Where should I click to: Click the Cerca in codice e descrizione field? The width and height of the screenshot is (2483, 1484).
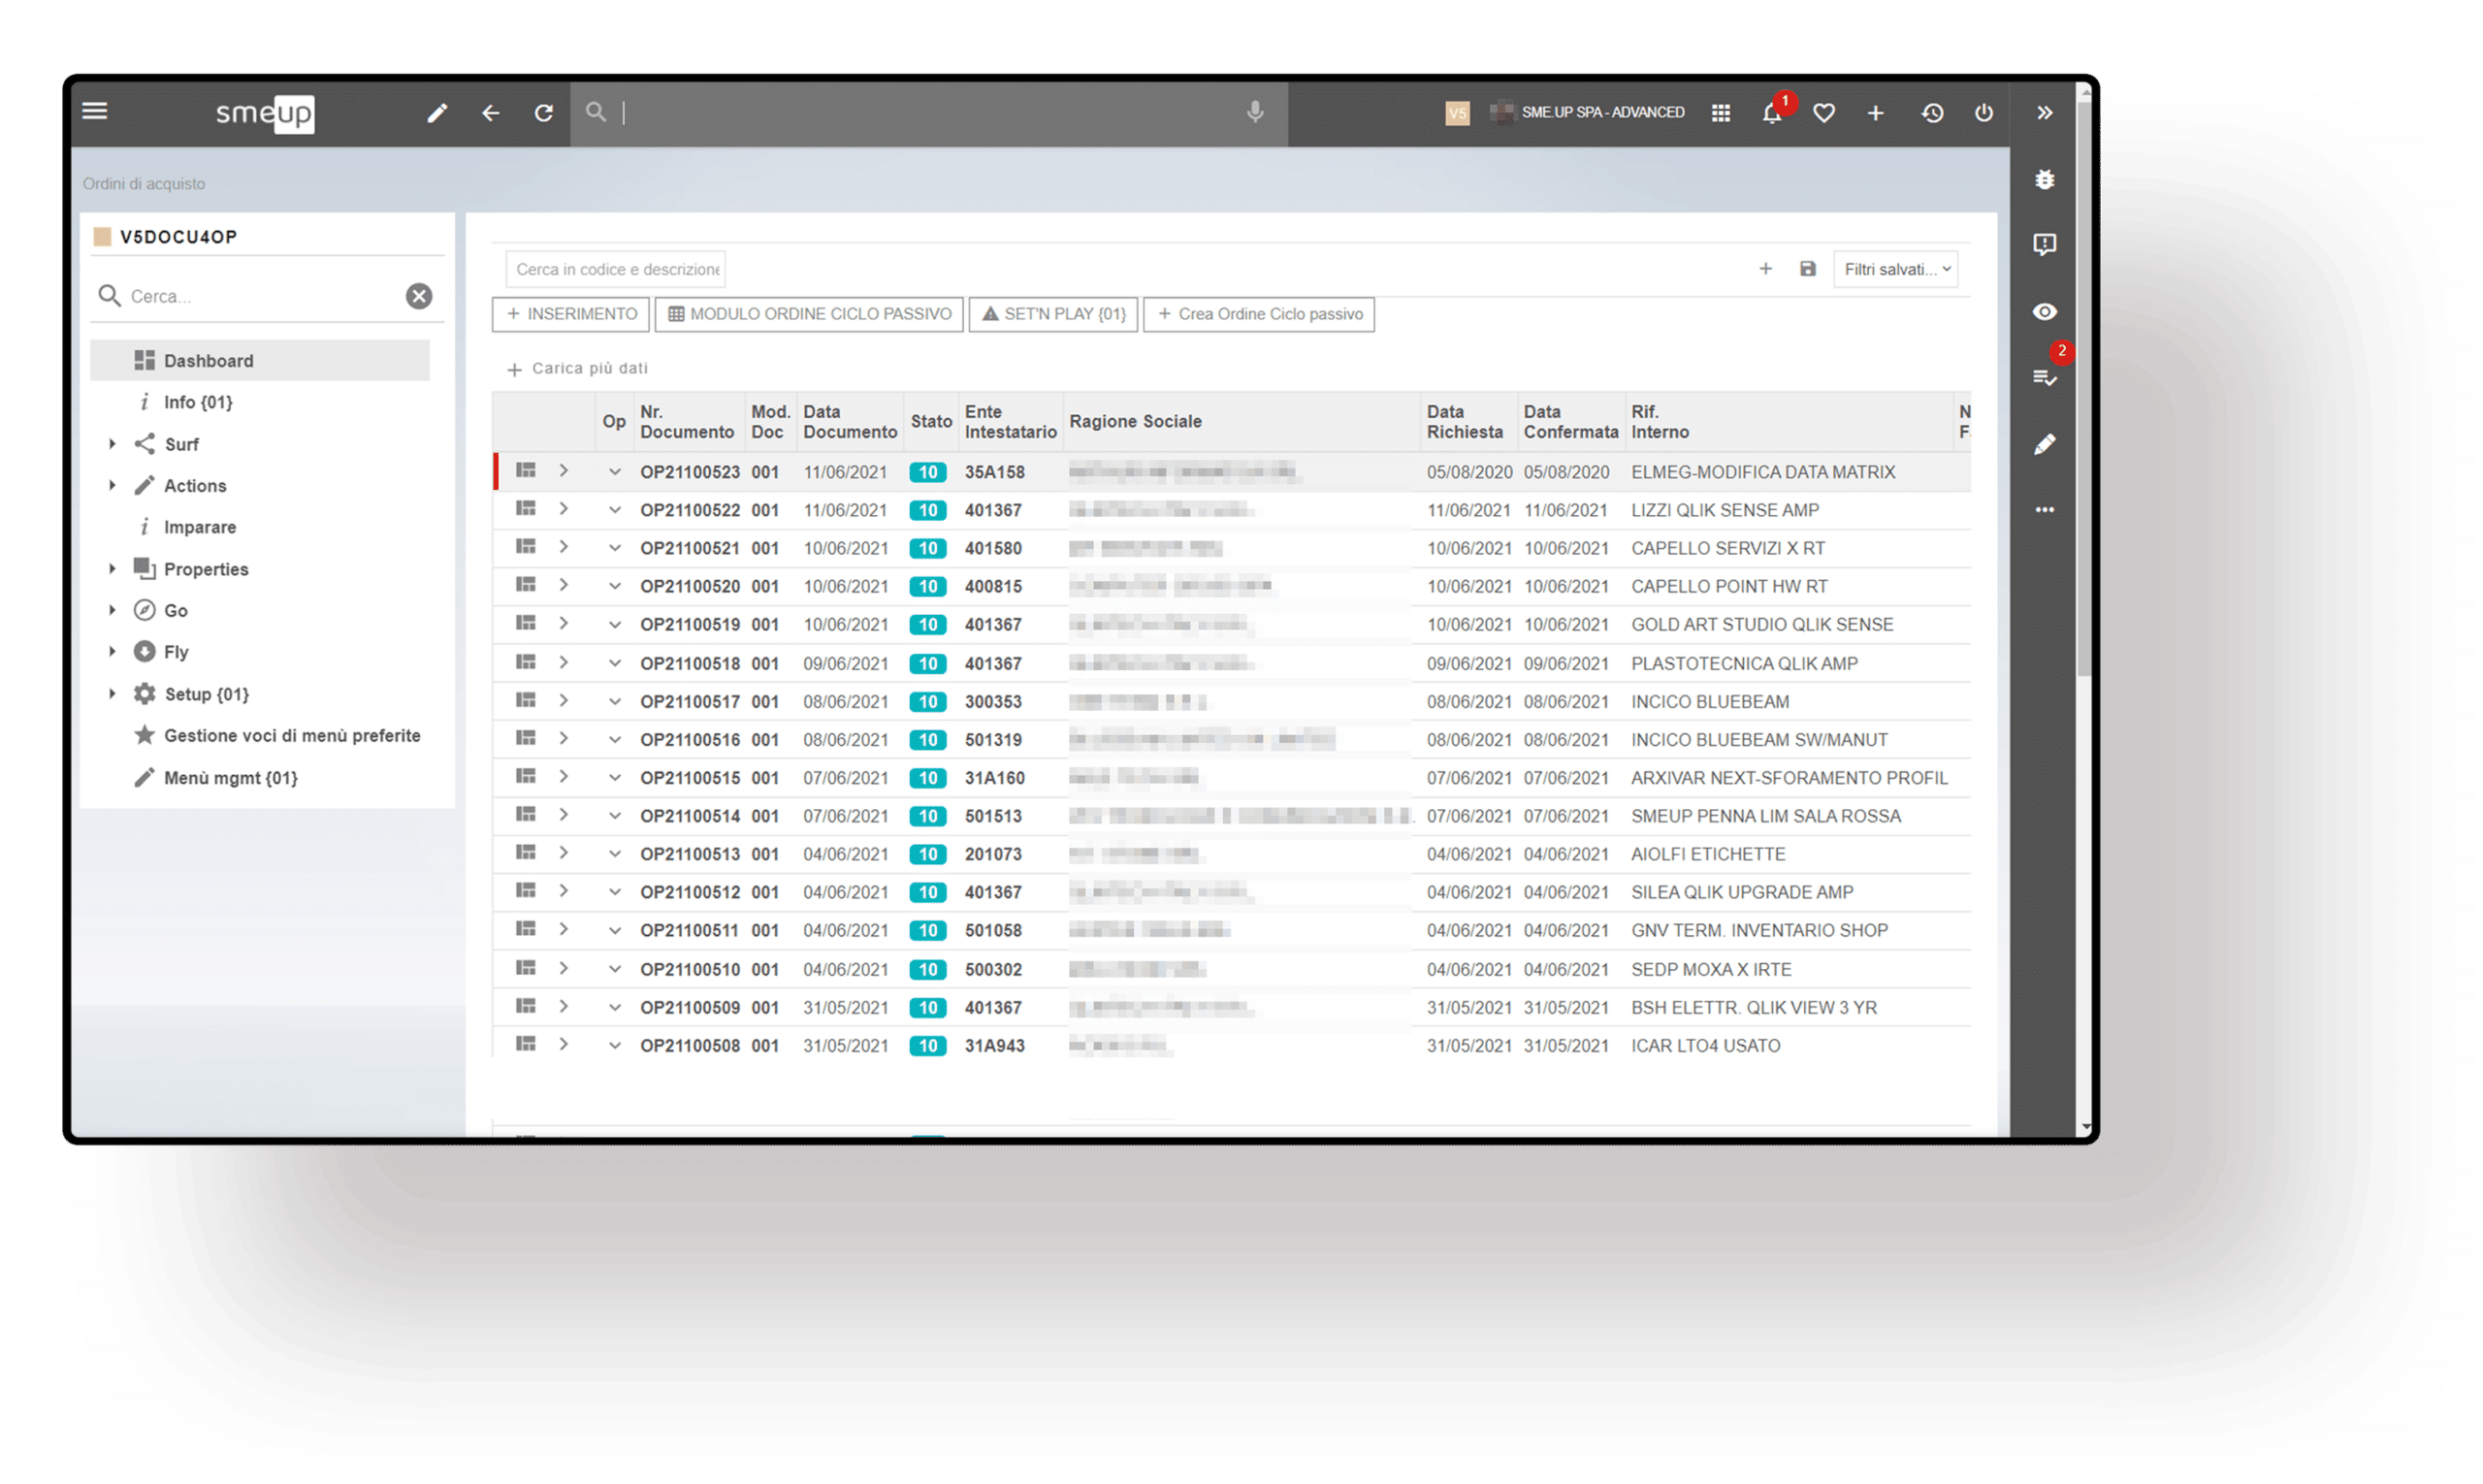616,269
